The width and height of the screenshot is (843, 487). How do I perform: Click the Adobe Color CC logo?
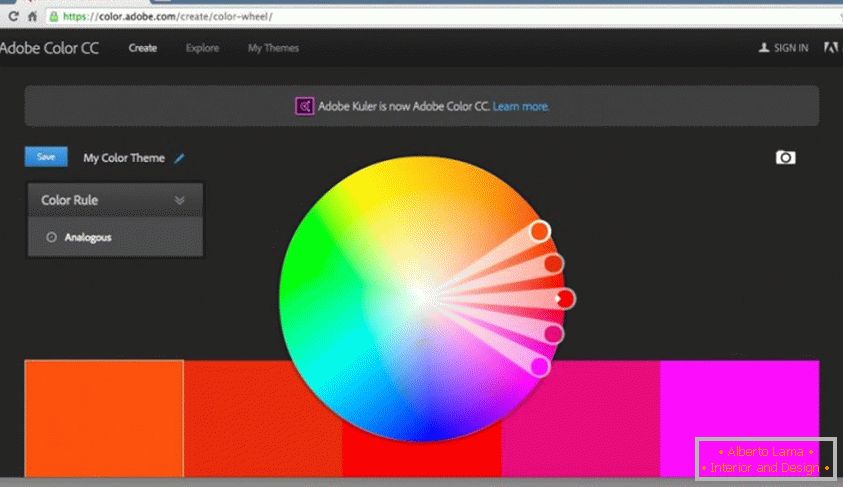49,48
